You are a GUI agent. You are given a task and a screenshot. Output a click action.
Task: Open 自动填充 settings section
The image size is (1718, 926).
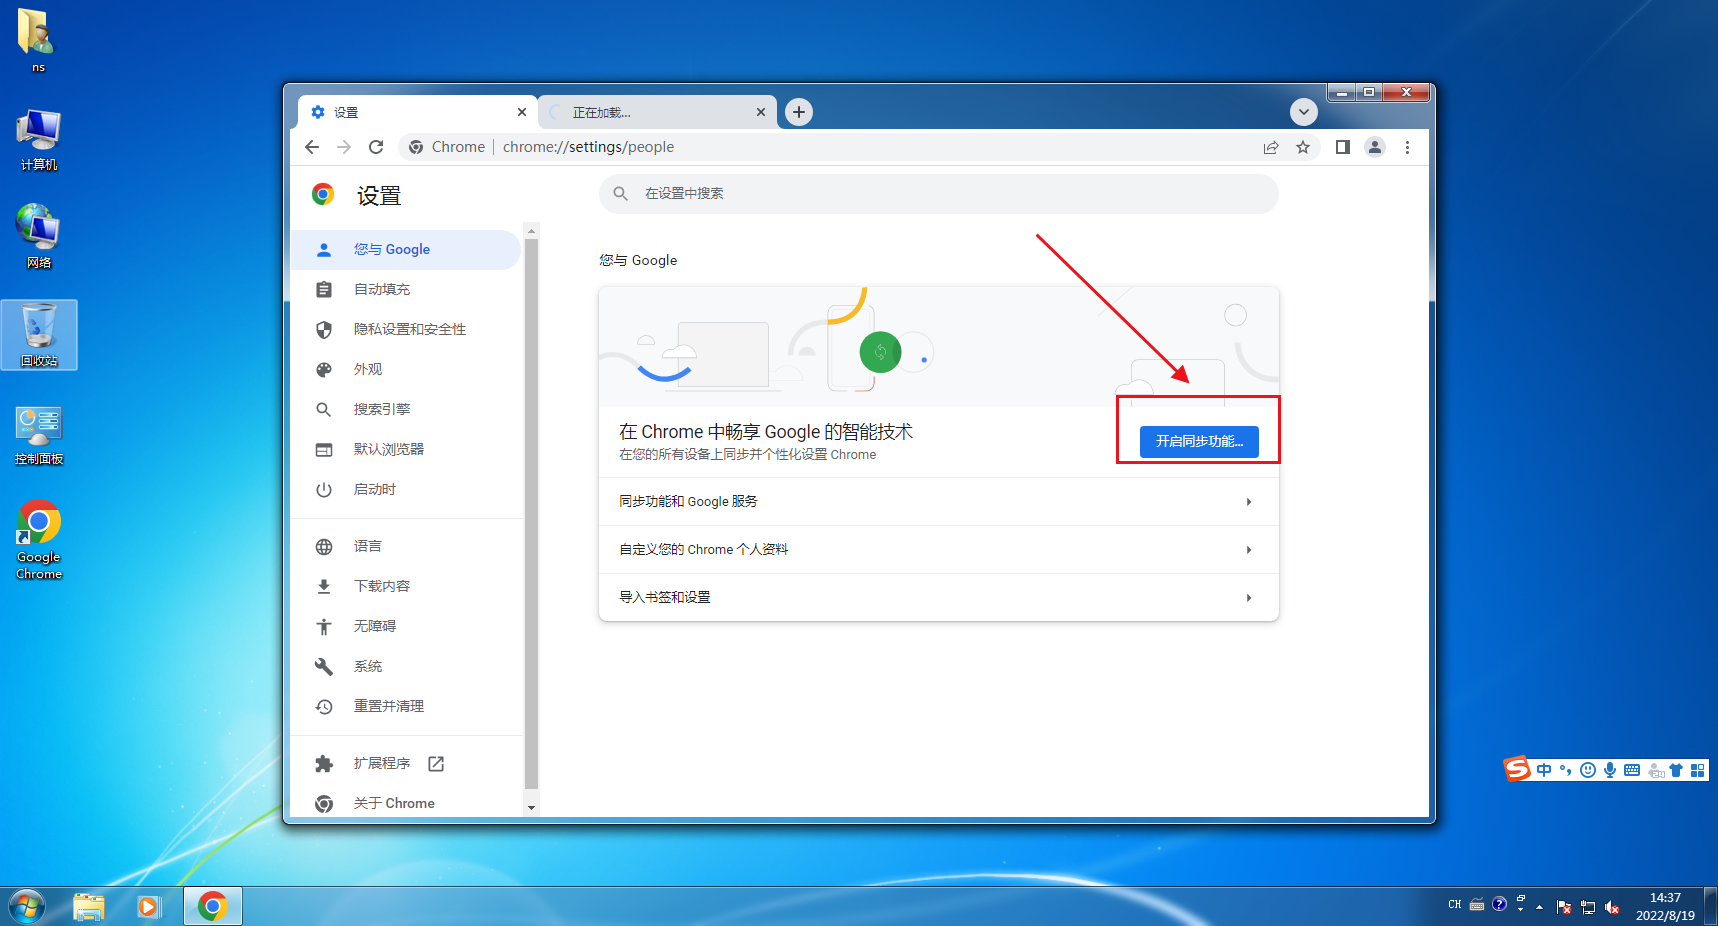click(406, 290)
